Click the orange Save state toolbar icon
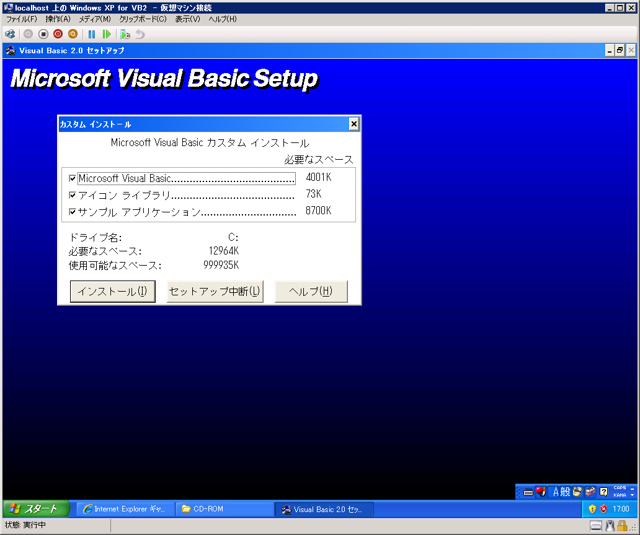640x535 pixels. pos(73,34)
